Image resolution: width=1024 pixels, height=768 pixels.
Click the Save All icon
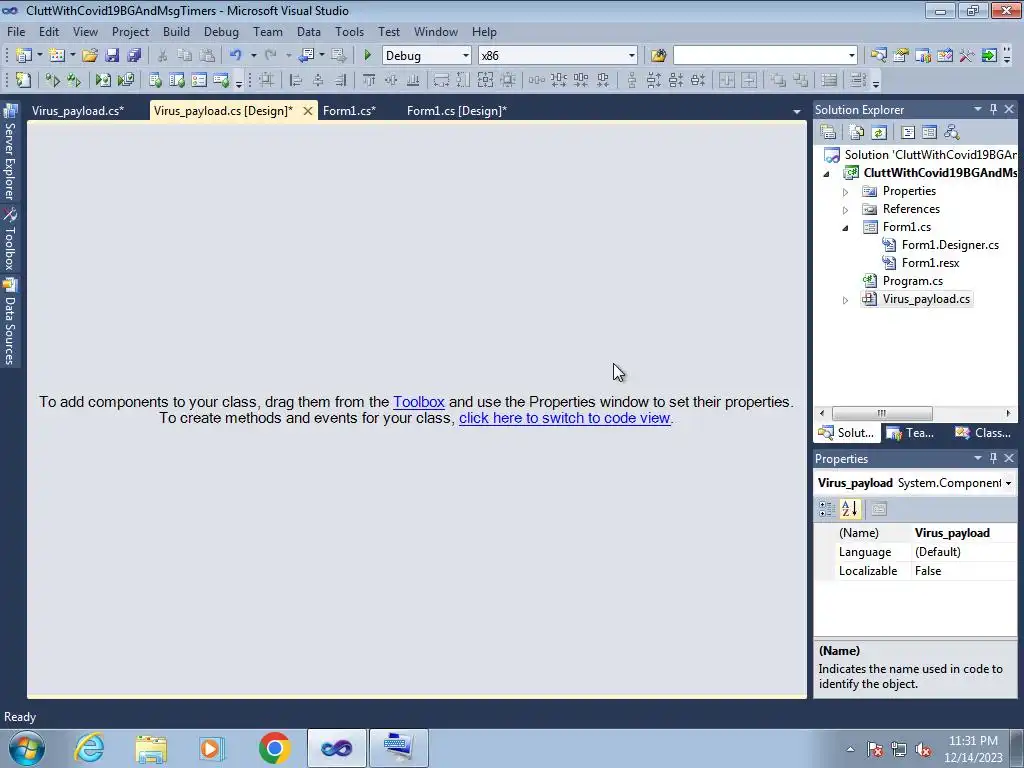pyautogui.click(x=134, y=56)
